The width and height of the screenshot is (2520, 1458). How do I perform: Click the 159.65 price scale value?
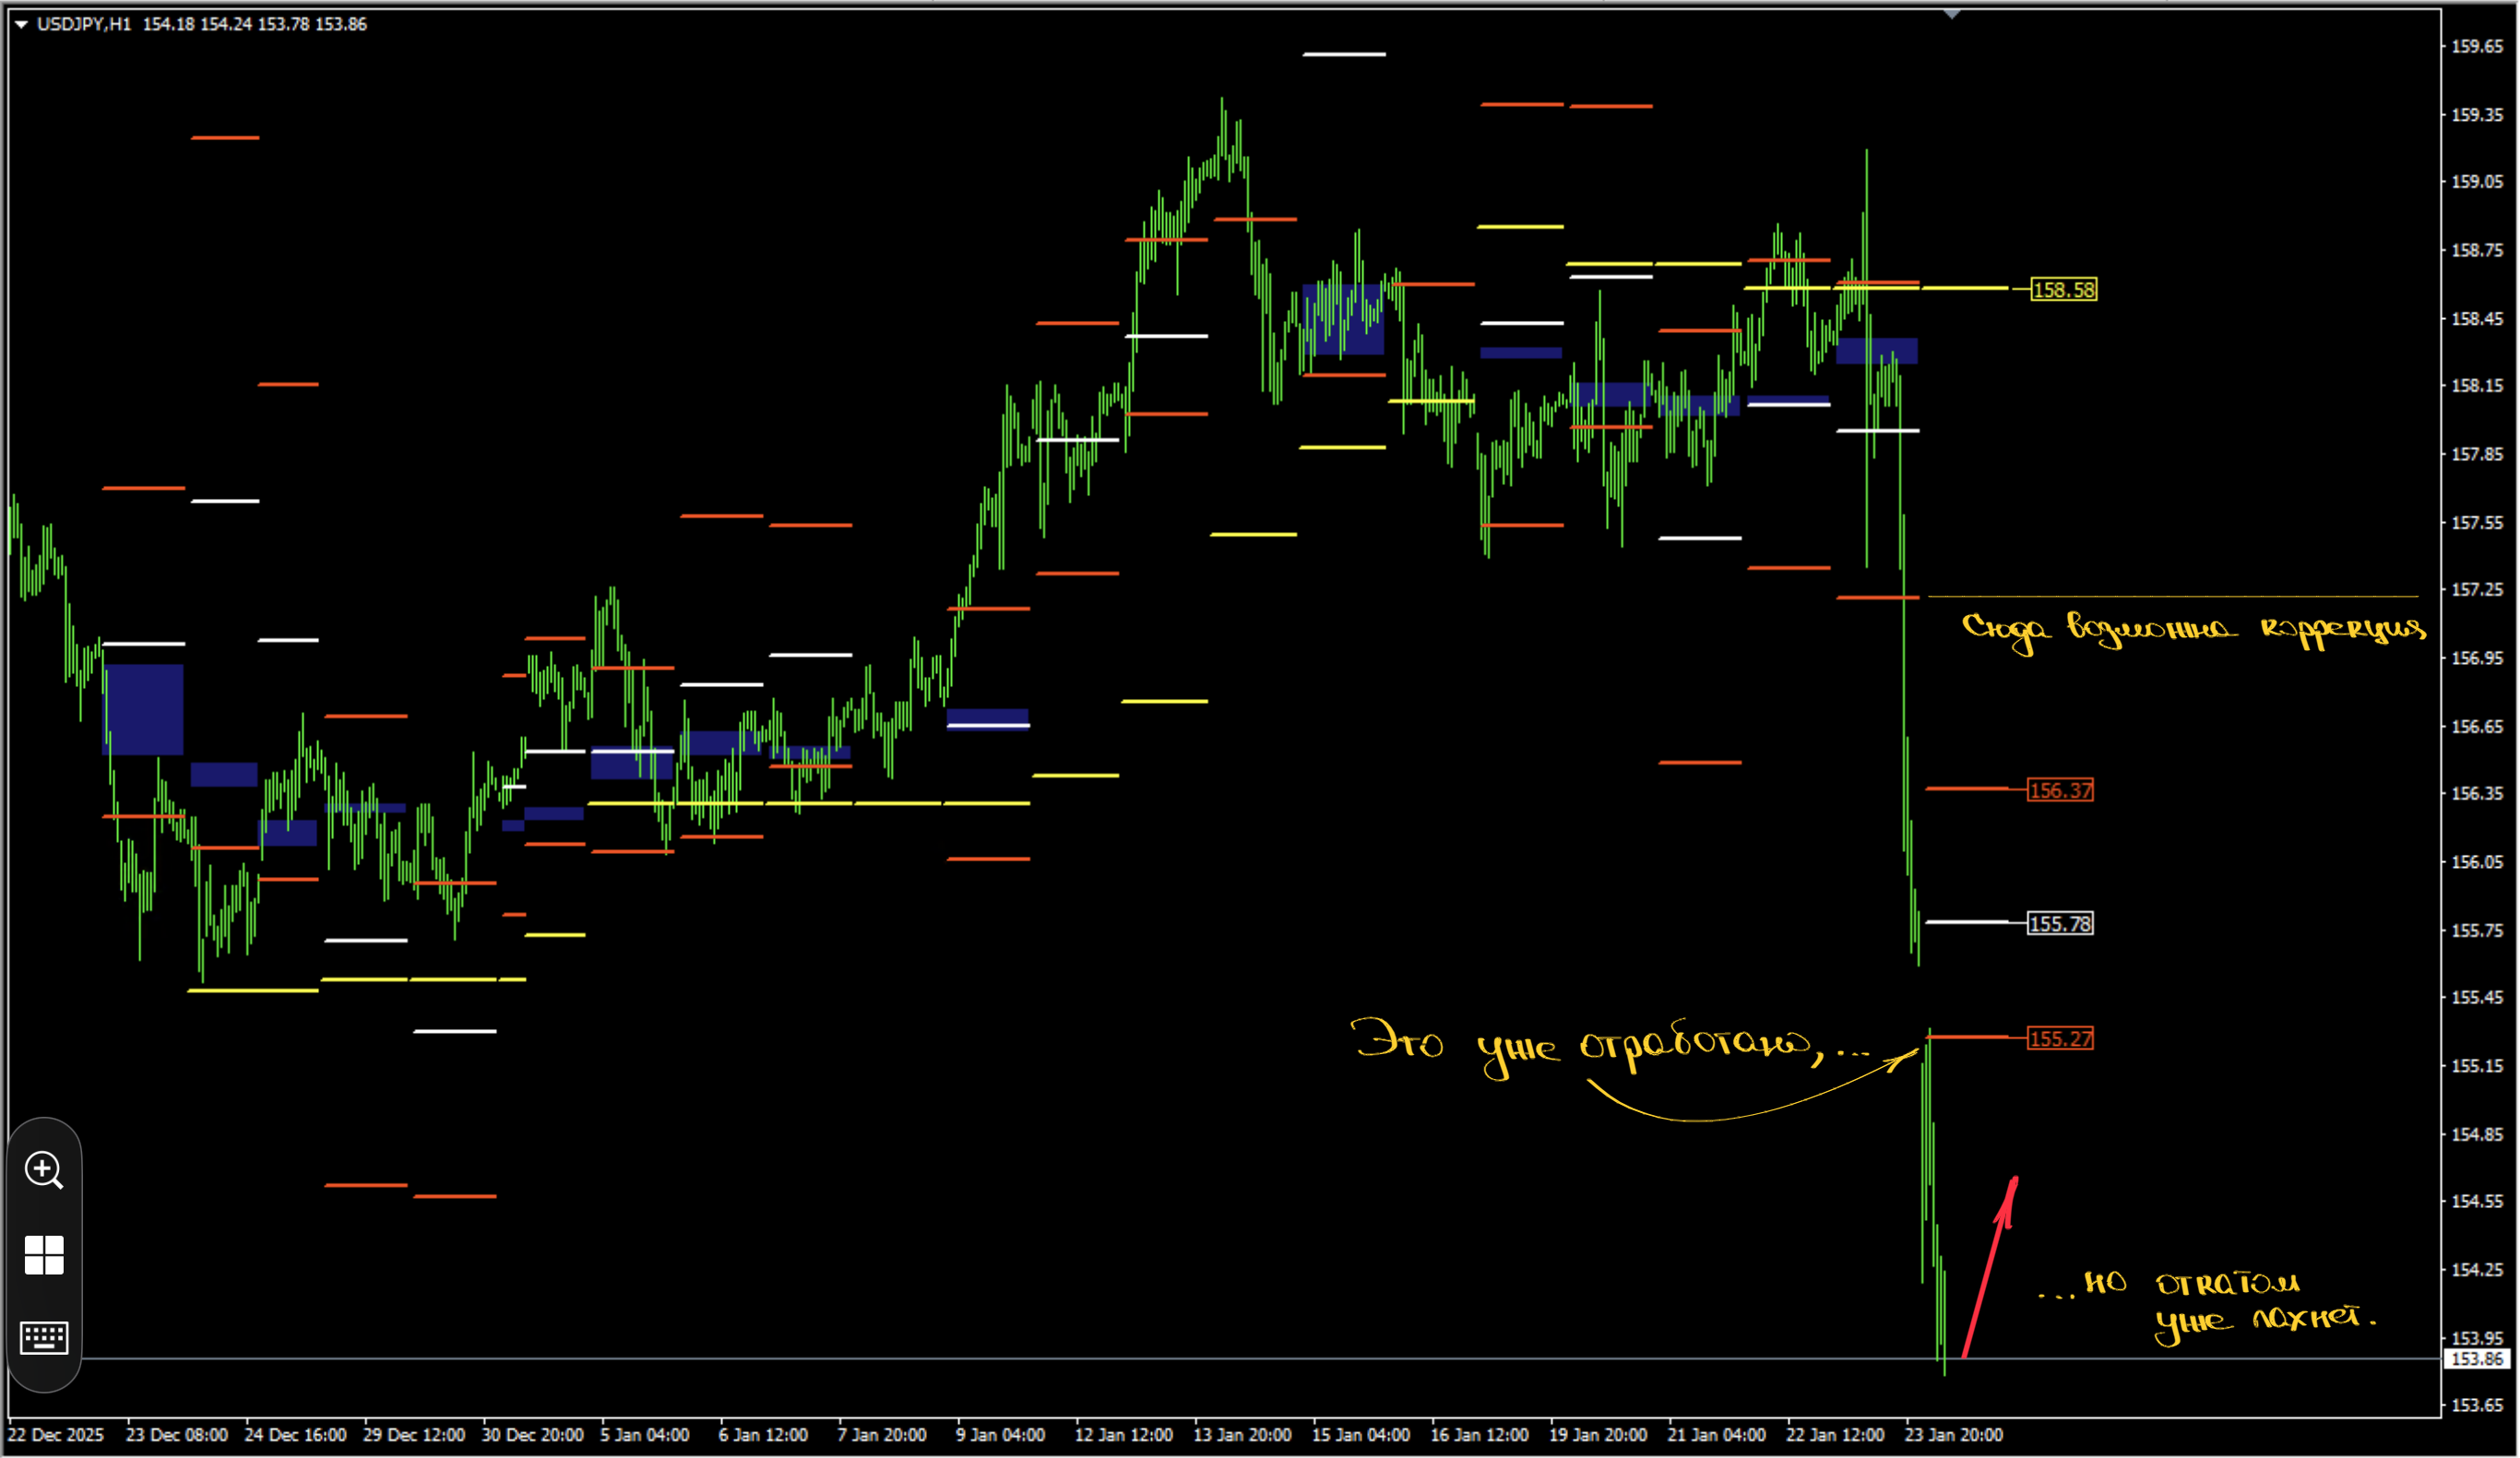click(2474, 46)
